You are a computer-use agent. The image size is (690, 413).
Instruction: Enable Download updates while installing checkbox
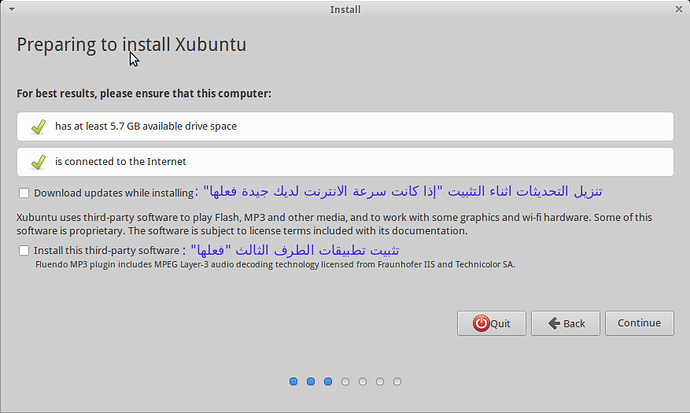(24, 193)
